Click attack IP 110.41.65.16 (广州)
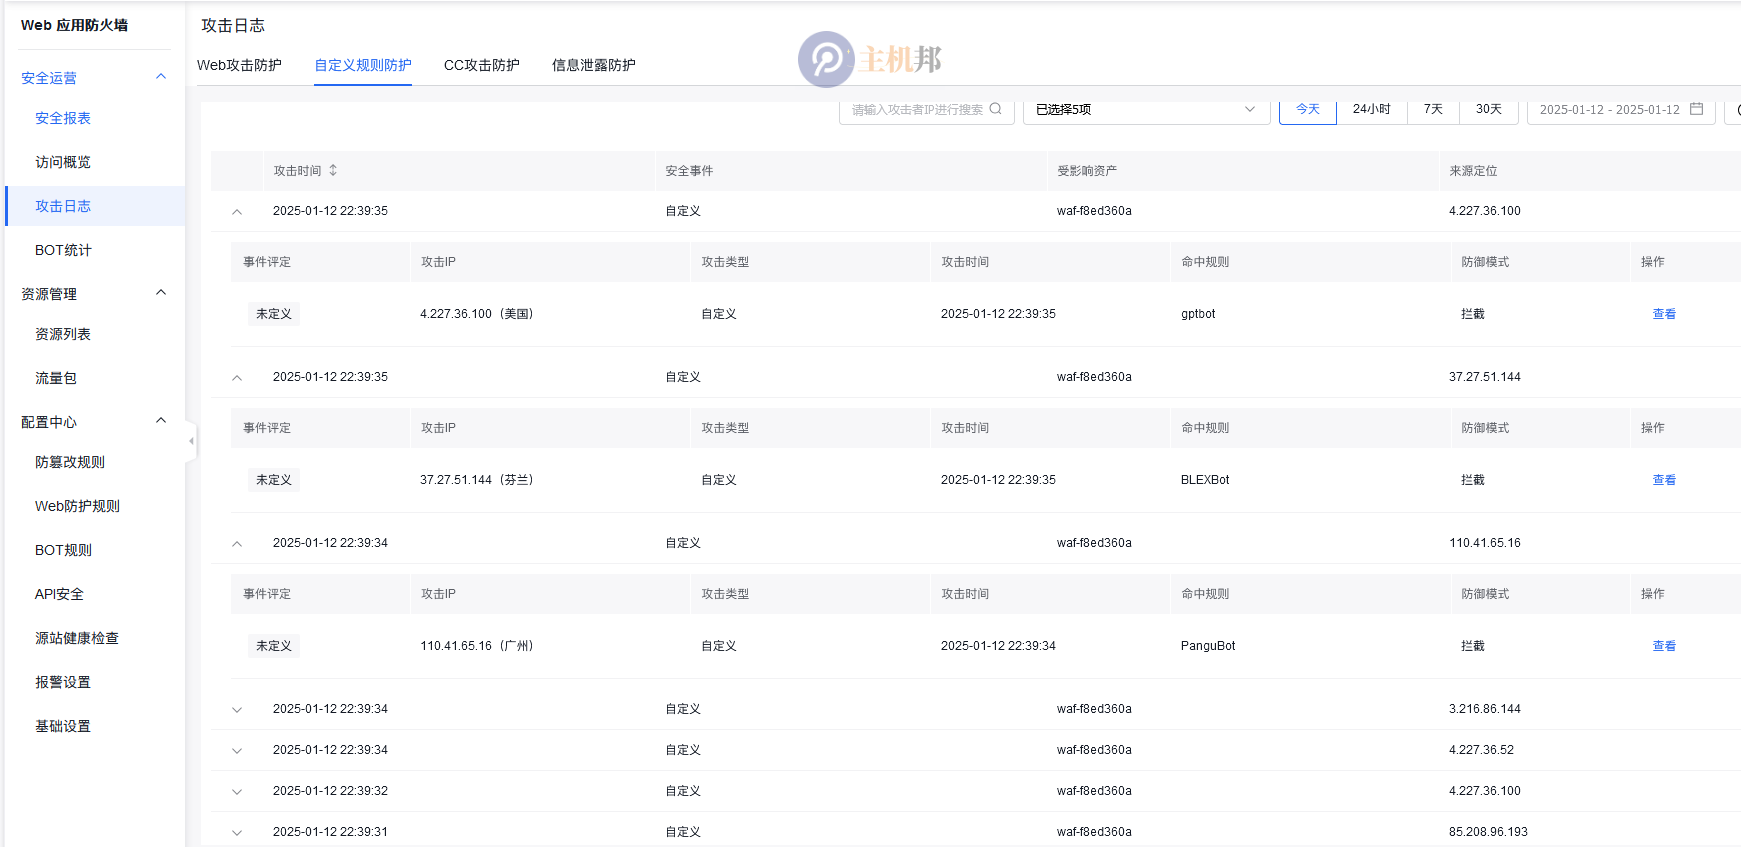 478,646
